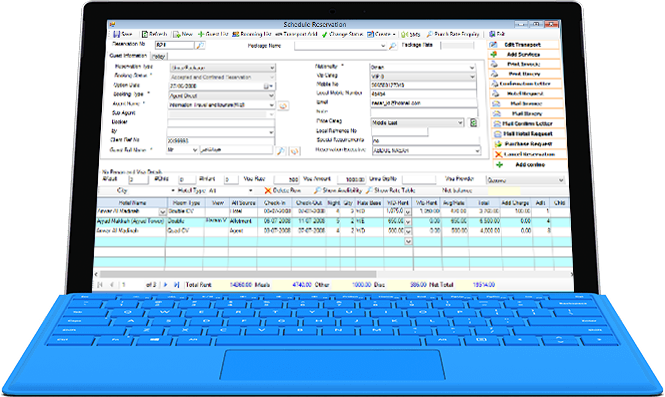Click the Hotel Request side button
The image size is (665, 397).
pyautogui.click(x=526, y=93)
